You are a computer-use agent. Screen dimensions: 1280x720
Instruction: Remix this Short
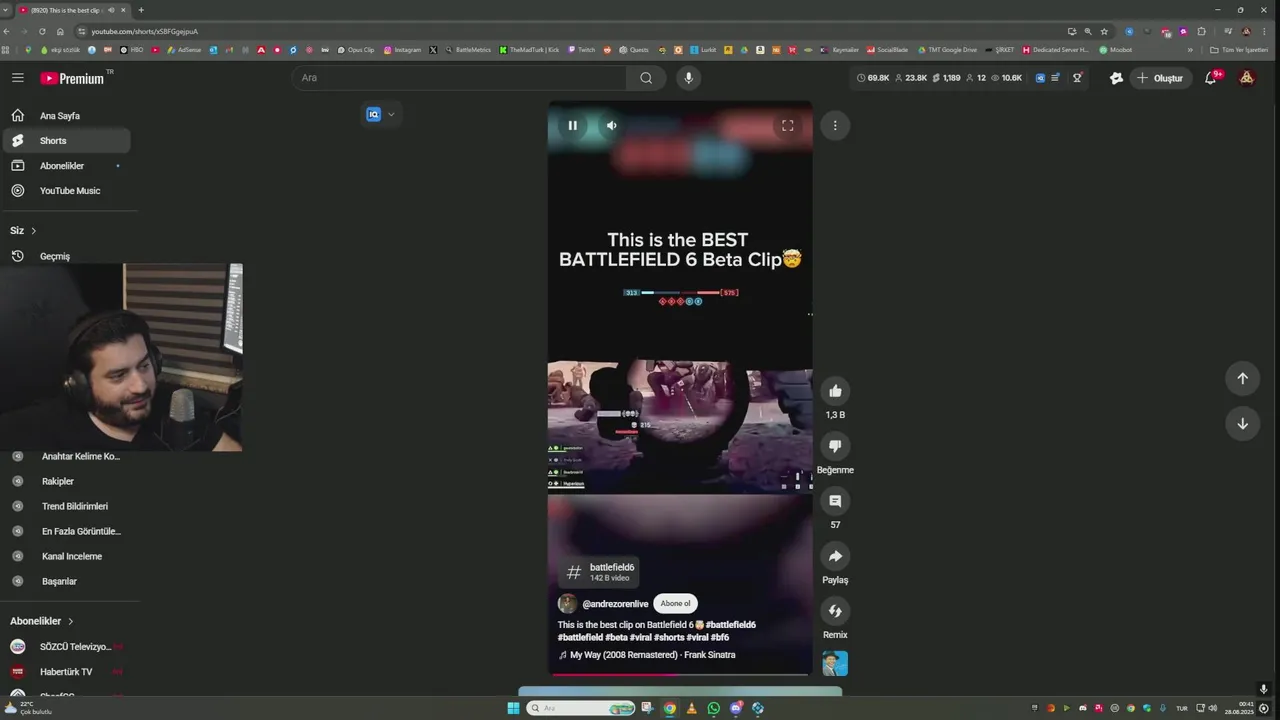pyautogui.click(x=835, y=611)
